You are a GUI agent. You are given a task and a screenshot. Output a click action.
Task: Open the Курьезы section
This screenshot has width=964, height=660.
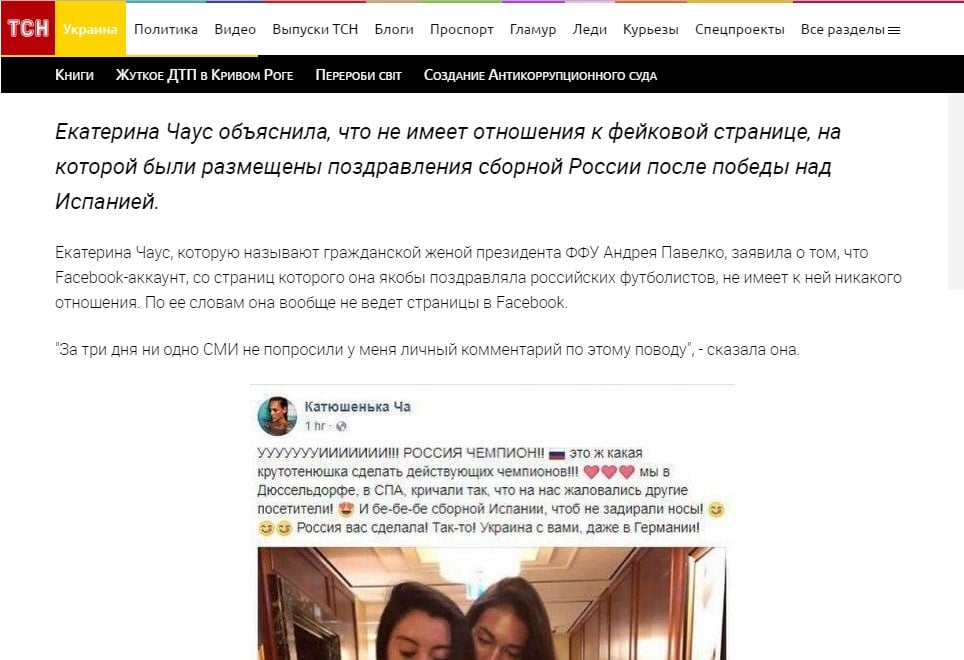coord(650,29)
